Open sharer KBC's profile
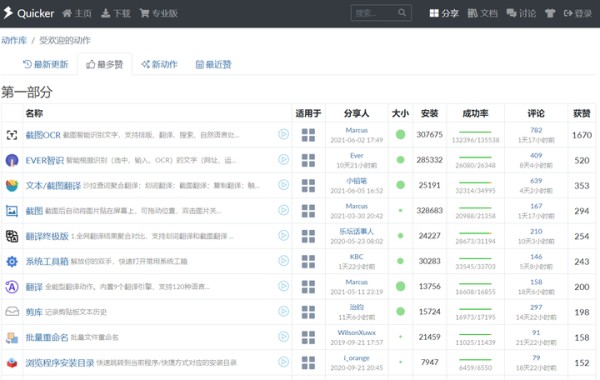The image size is (600, 380). [x=356, y=257]
